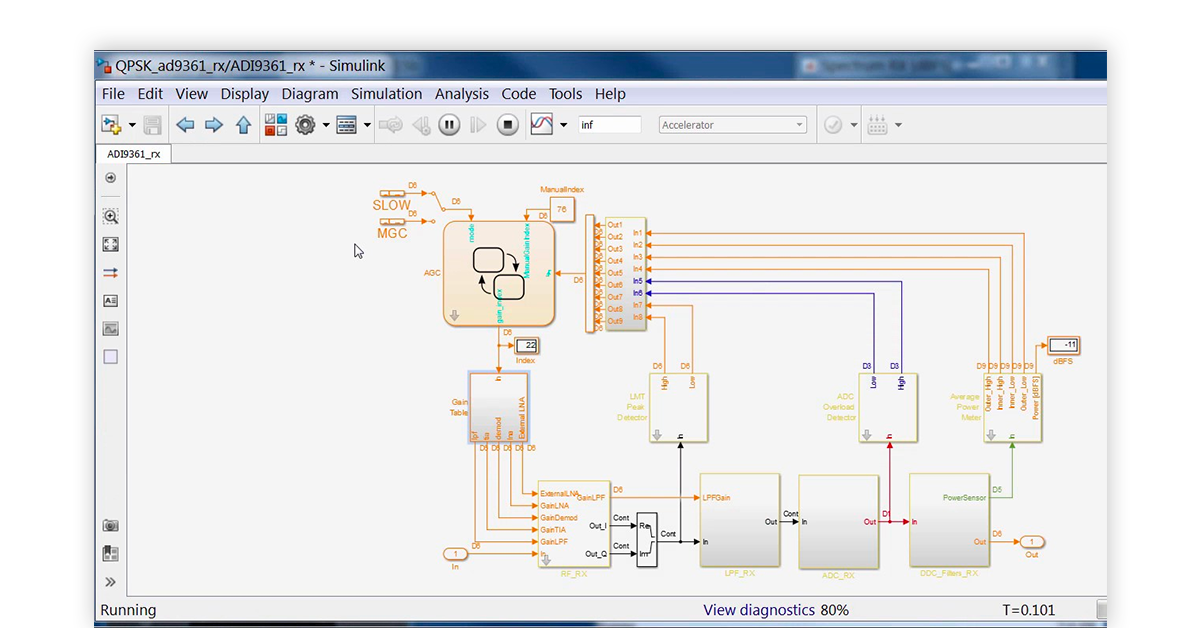The height and width of the screenshot is (628, 1200).
Task: Click Hide/Show Model Browser palette icon
Action: 111,178
